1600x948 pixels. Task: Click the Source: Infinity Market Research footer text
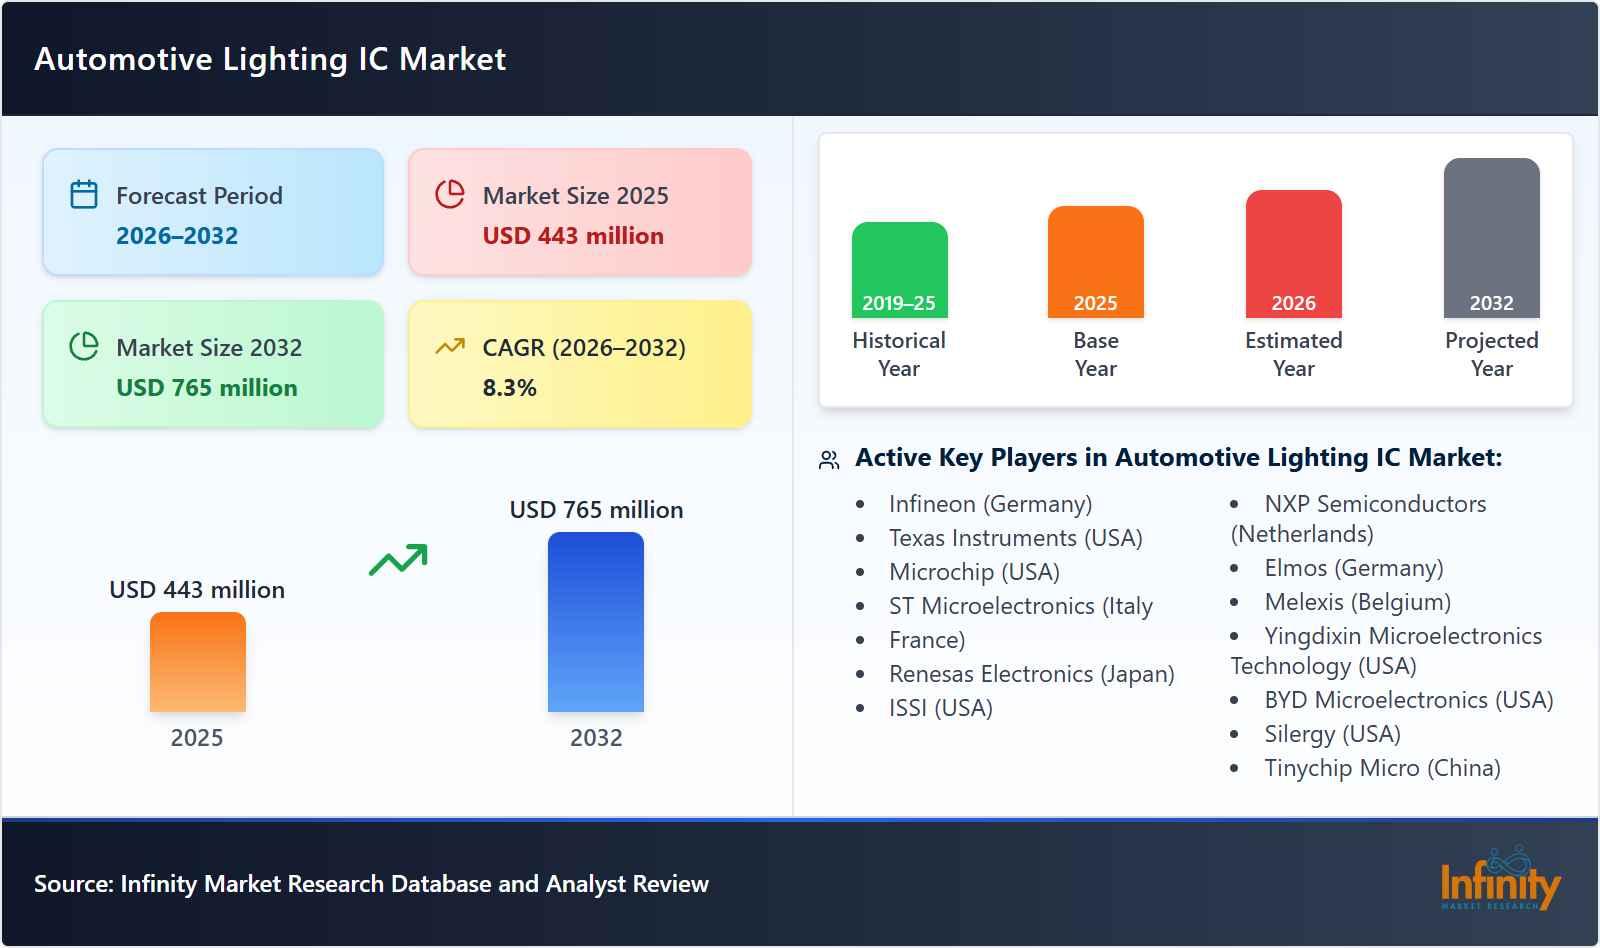pyautogui.click(x=371, y=883)
